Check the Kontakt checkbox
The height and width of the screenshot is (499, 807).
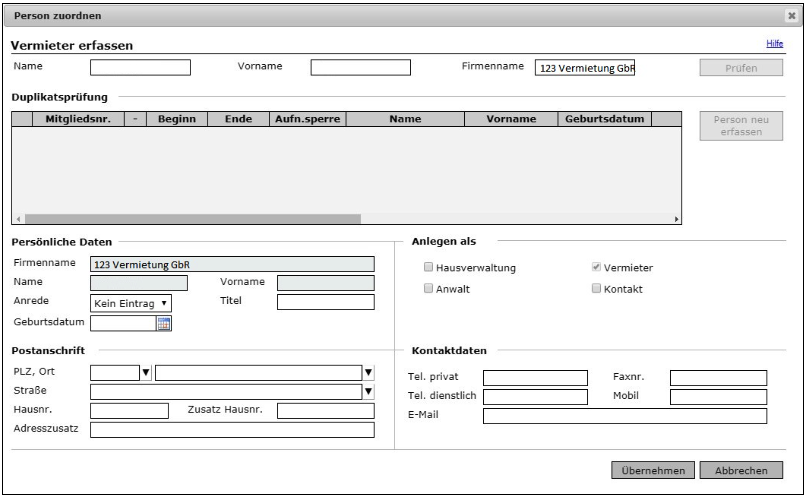596,289
